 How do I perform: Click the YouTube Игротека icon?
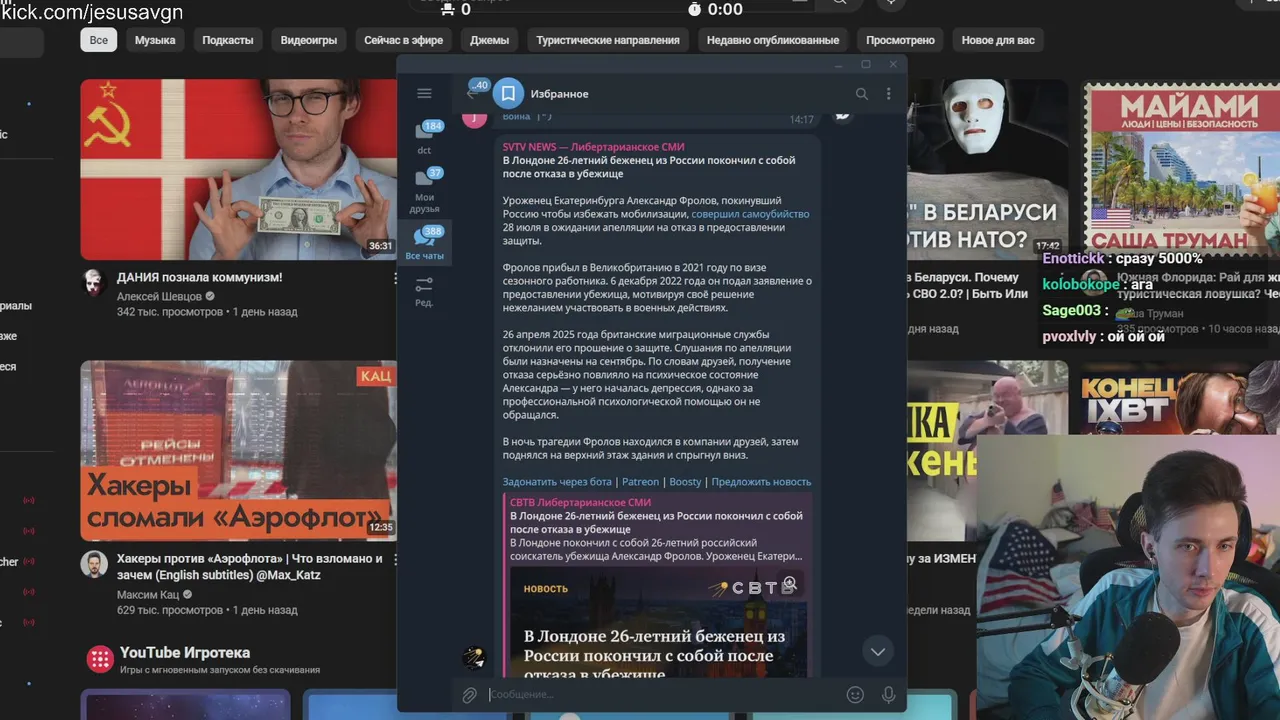99,659
